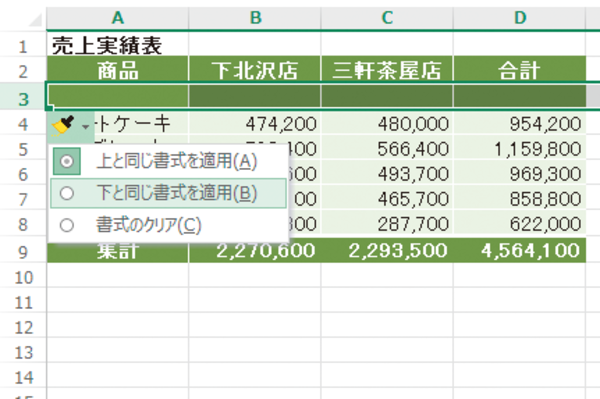The width and height of the screenshot is (600, 399).
Task: Click the 下北沢店 header cell
Action: click(255, 70)
